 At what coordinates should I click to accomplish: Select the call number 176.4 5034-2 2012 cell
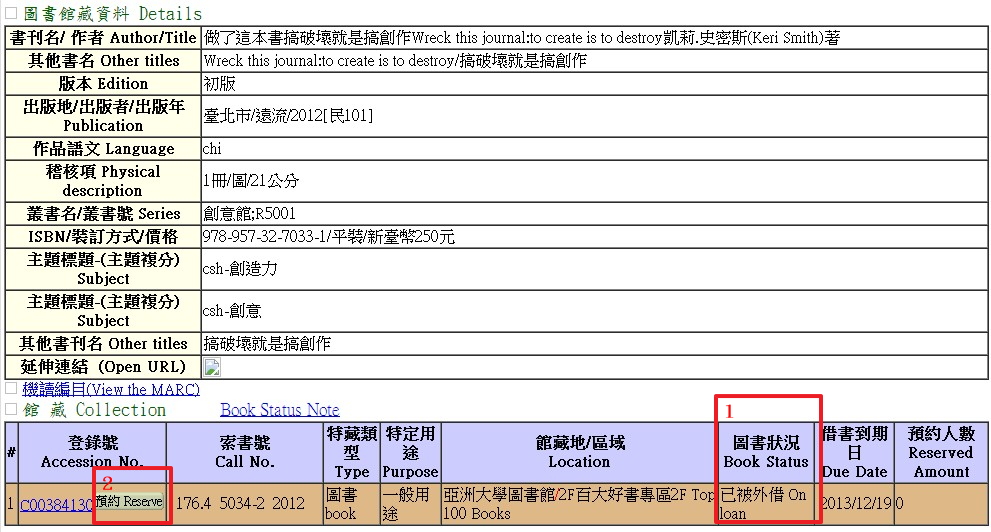(244, 505)
